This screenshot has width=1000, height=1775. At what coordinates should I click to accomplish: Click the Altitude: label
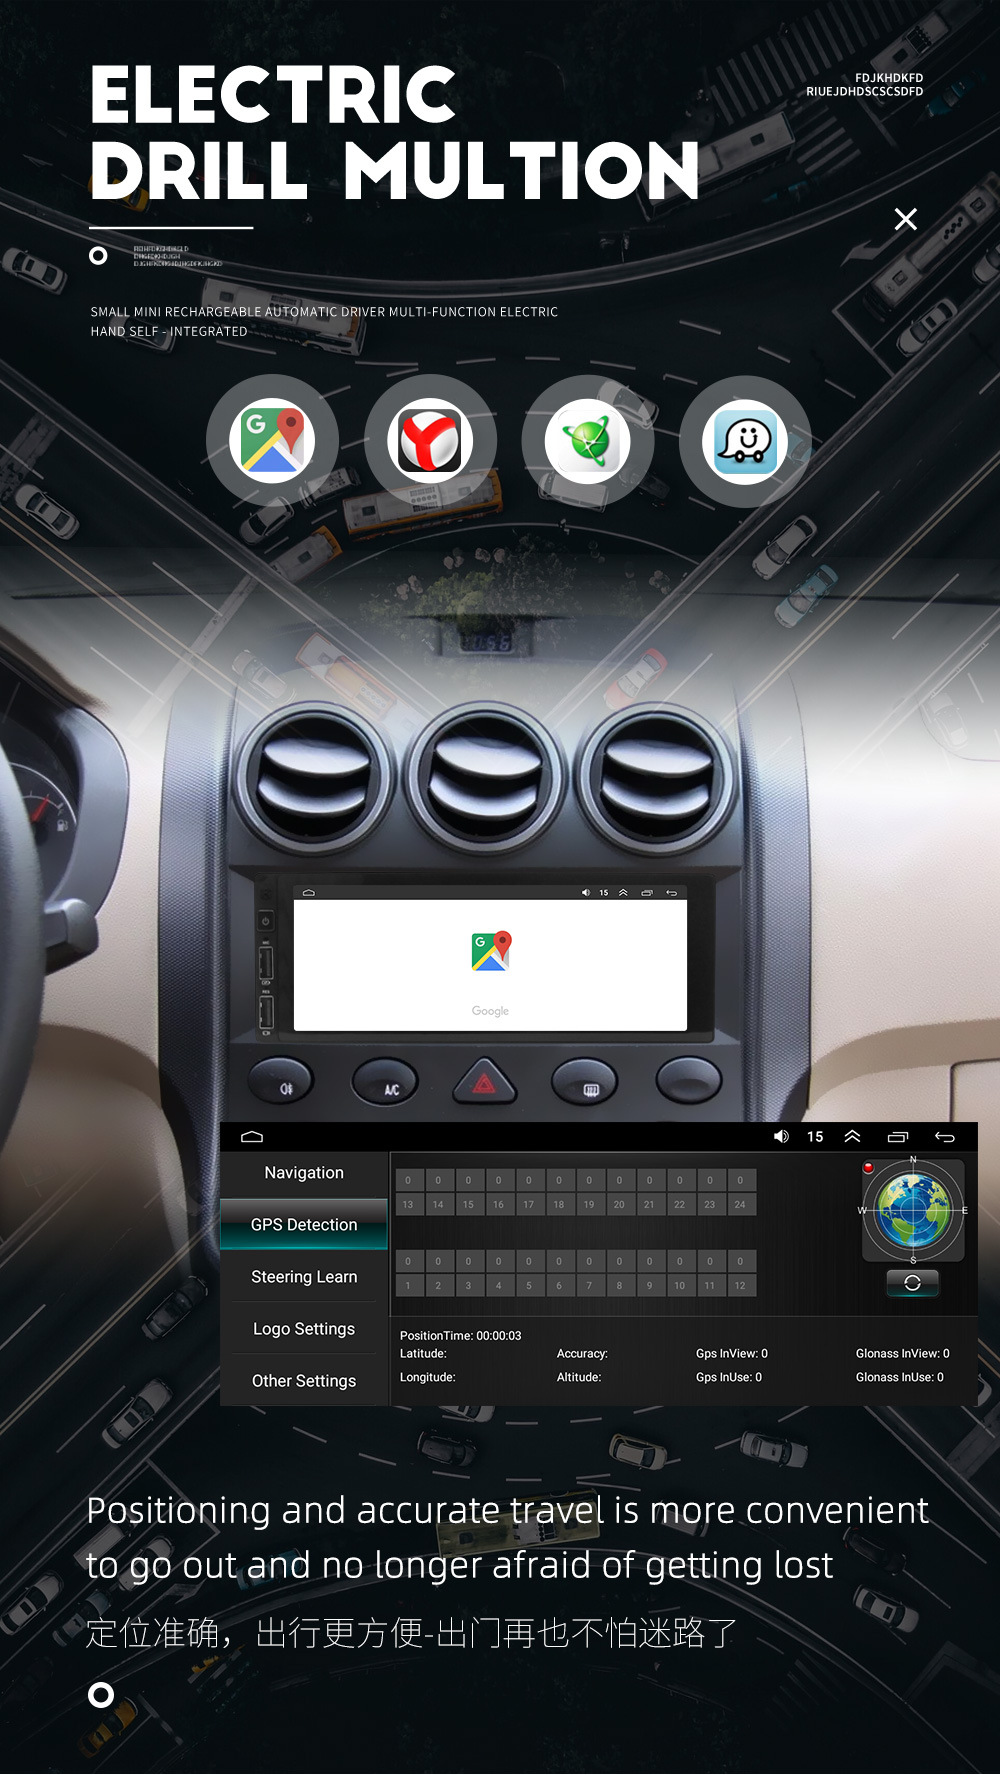579,1378
